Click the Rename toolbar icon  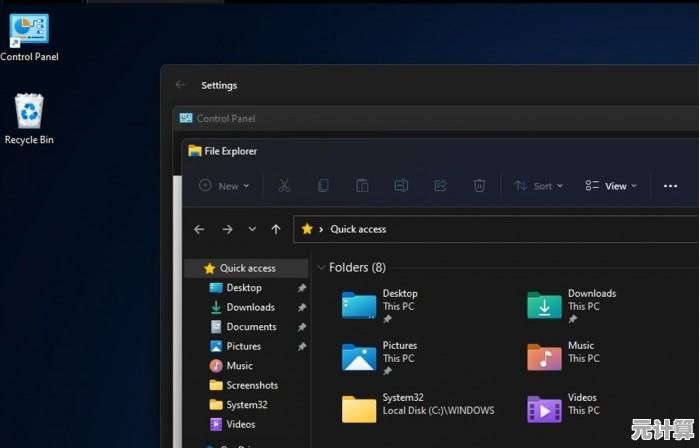click(x=401, y=186)
